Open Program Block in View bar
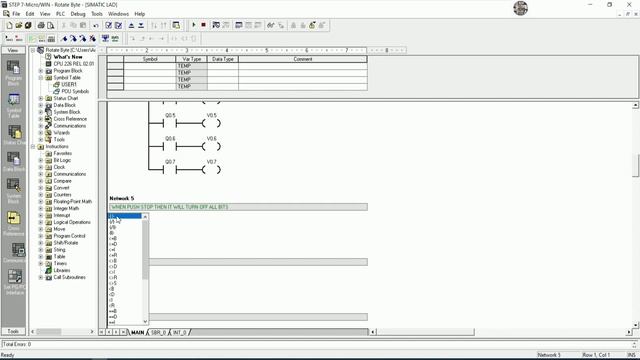The width and height of the screenshot is (640, 360). pyautogui.click(x=13, y=73)
